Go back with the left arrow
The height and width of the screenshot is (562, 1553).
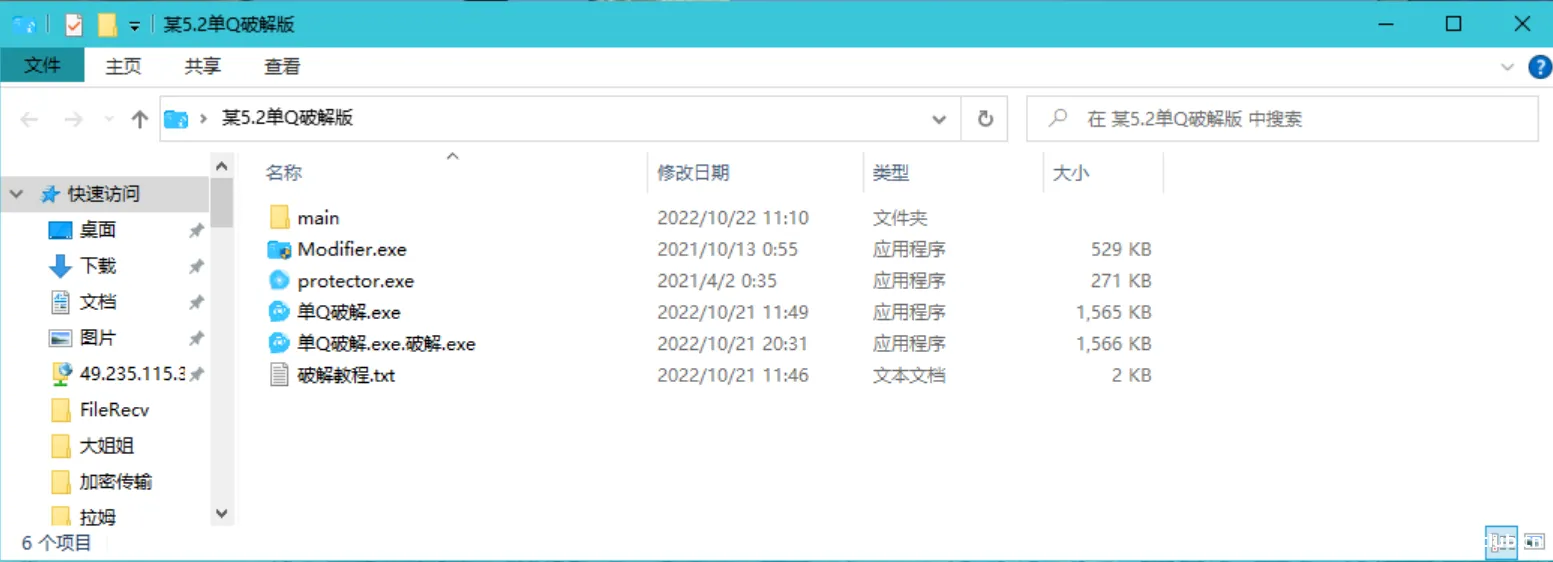29,119
